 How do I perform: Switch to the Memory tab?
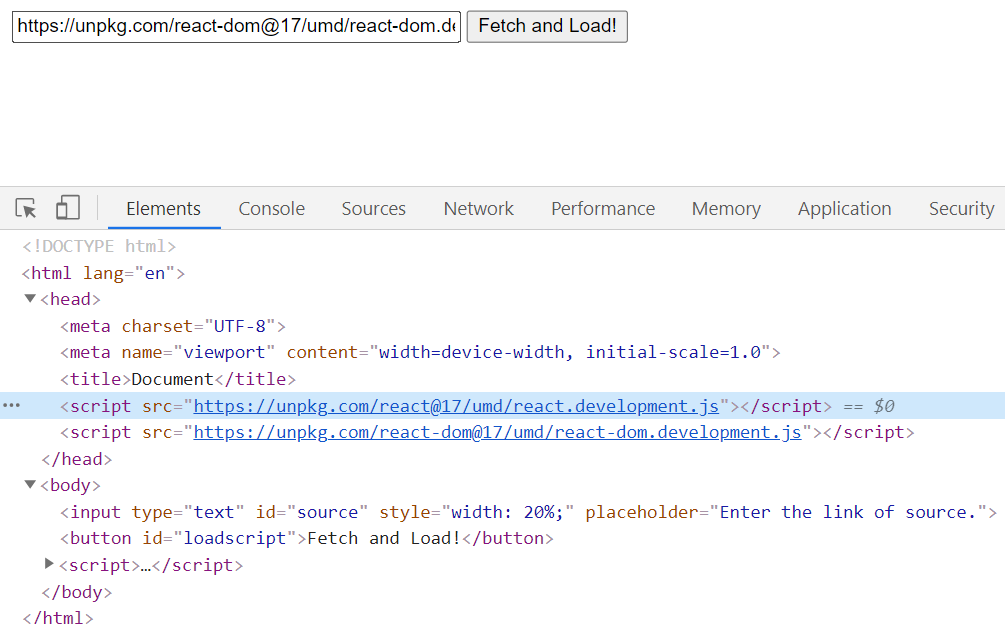coord(726,209)
